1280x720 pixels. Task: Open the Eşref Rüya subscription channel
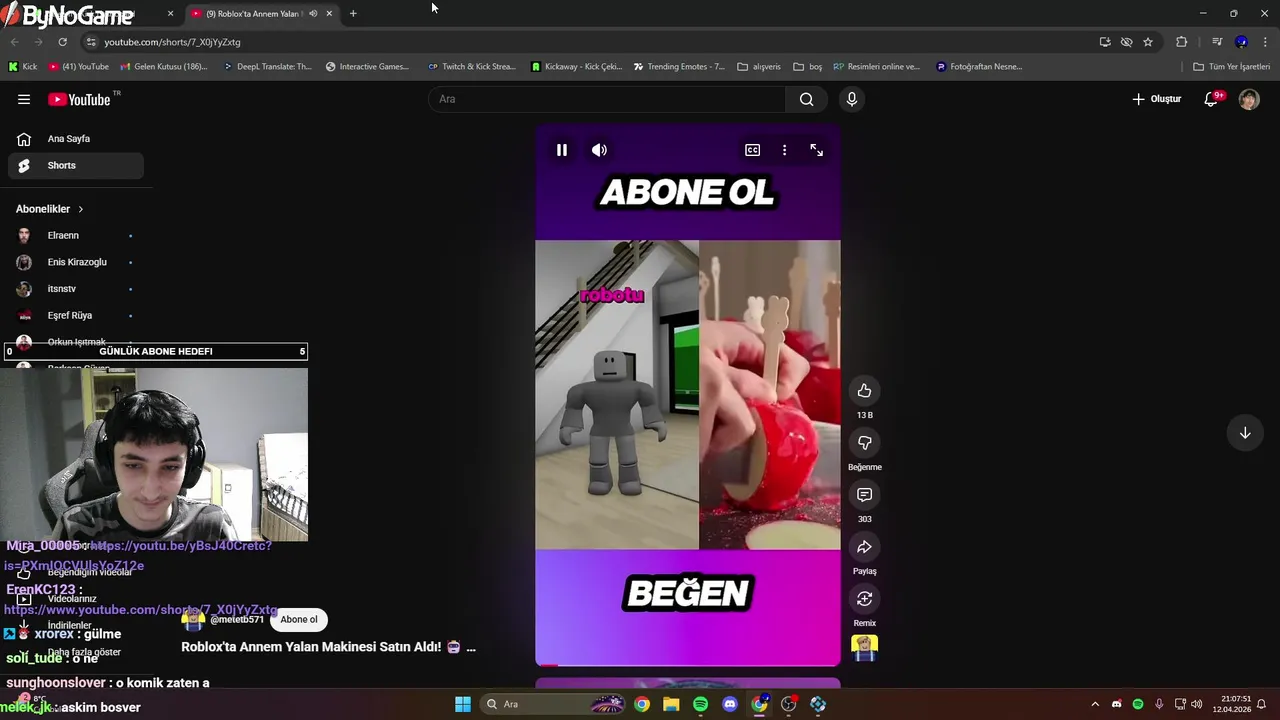click(x=76, y=315)
